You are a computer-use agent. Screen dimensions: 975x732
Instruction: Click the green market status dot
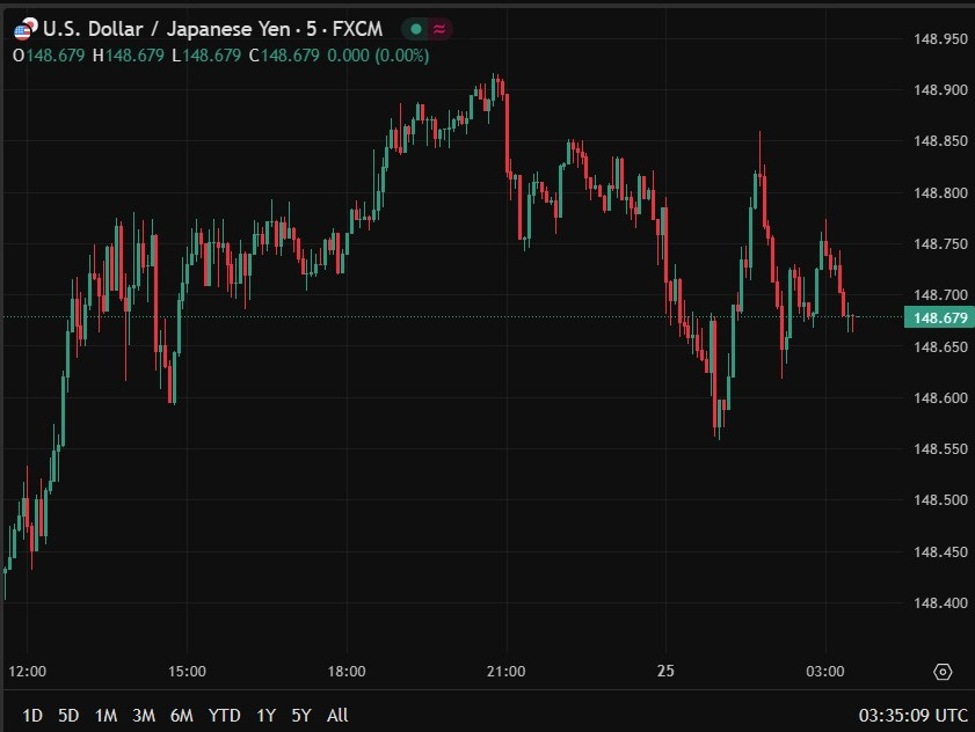click(x=416, y=29)
